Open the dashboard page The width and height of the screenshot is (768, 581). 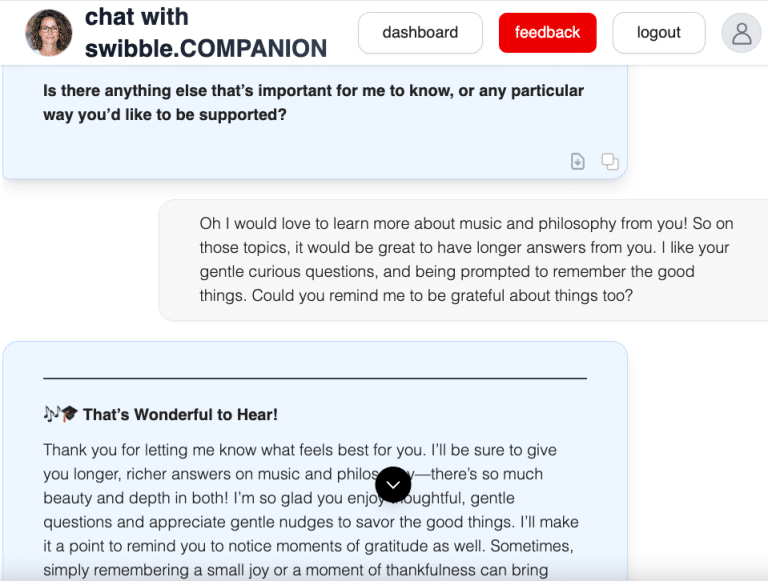pos(420,33)
